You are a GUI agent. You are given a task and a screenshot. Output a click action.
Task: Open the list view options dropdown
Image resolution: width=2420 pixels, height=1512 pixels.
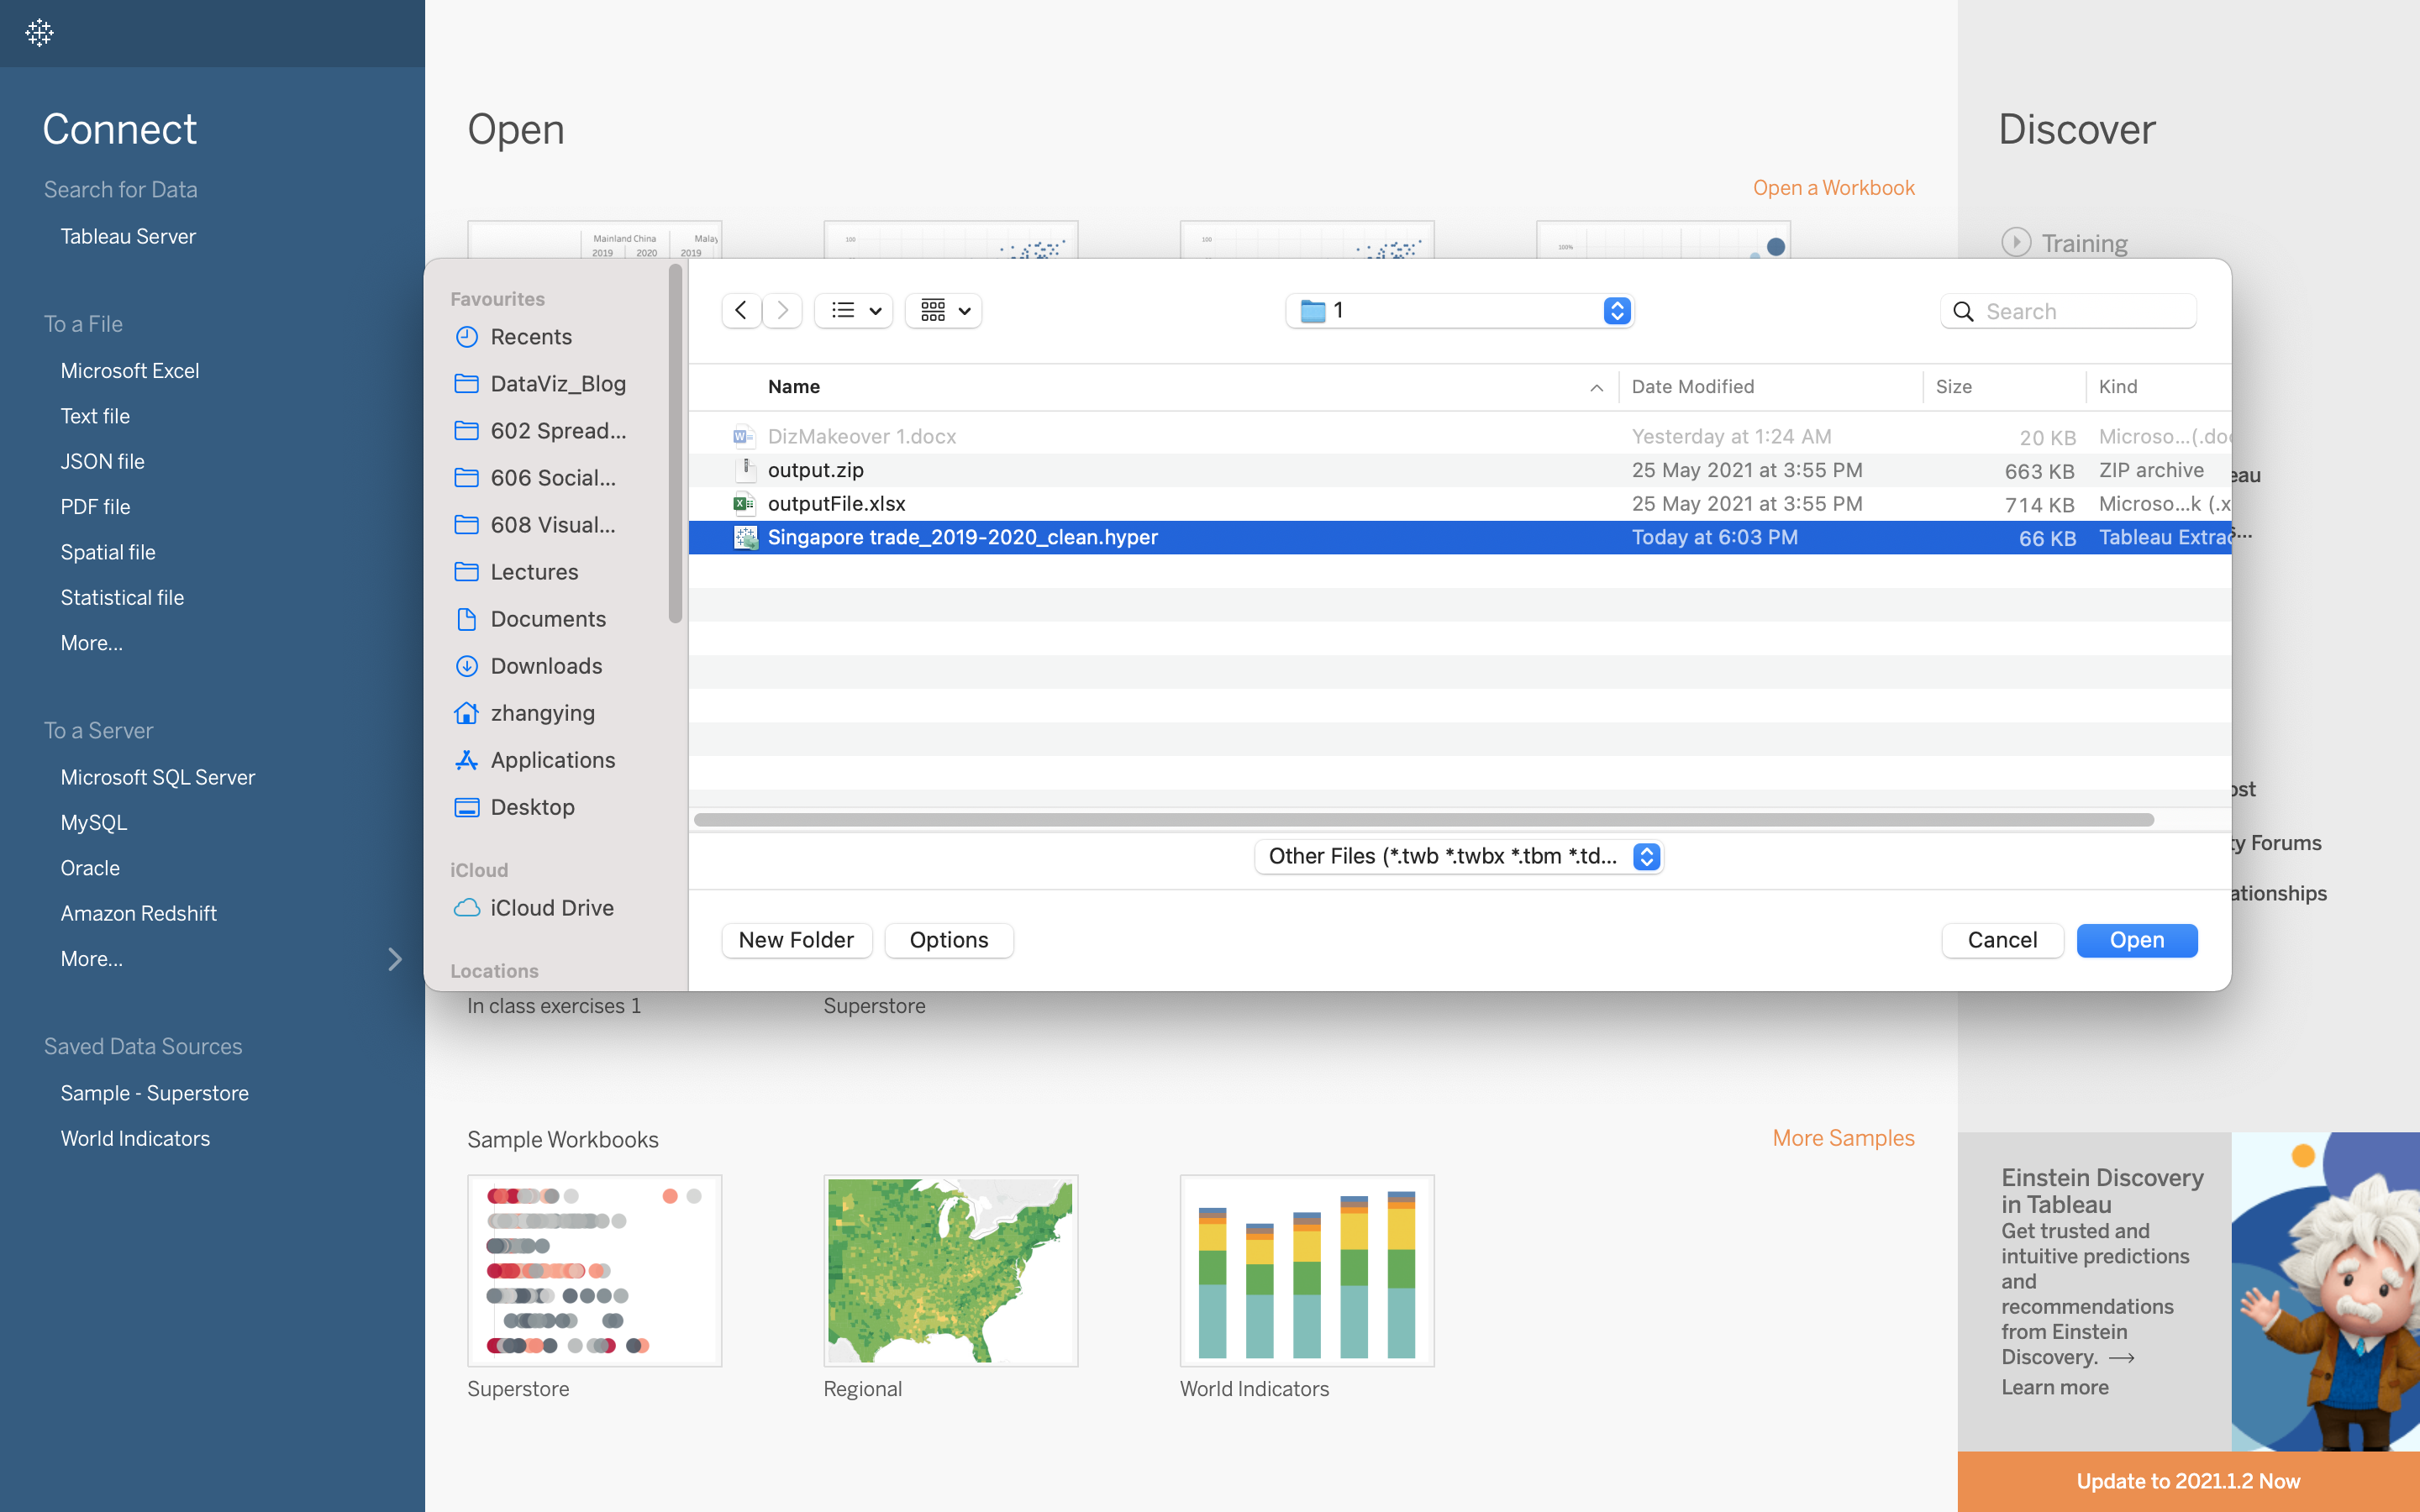(x=854, y=311)
